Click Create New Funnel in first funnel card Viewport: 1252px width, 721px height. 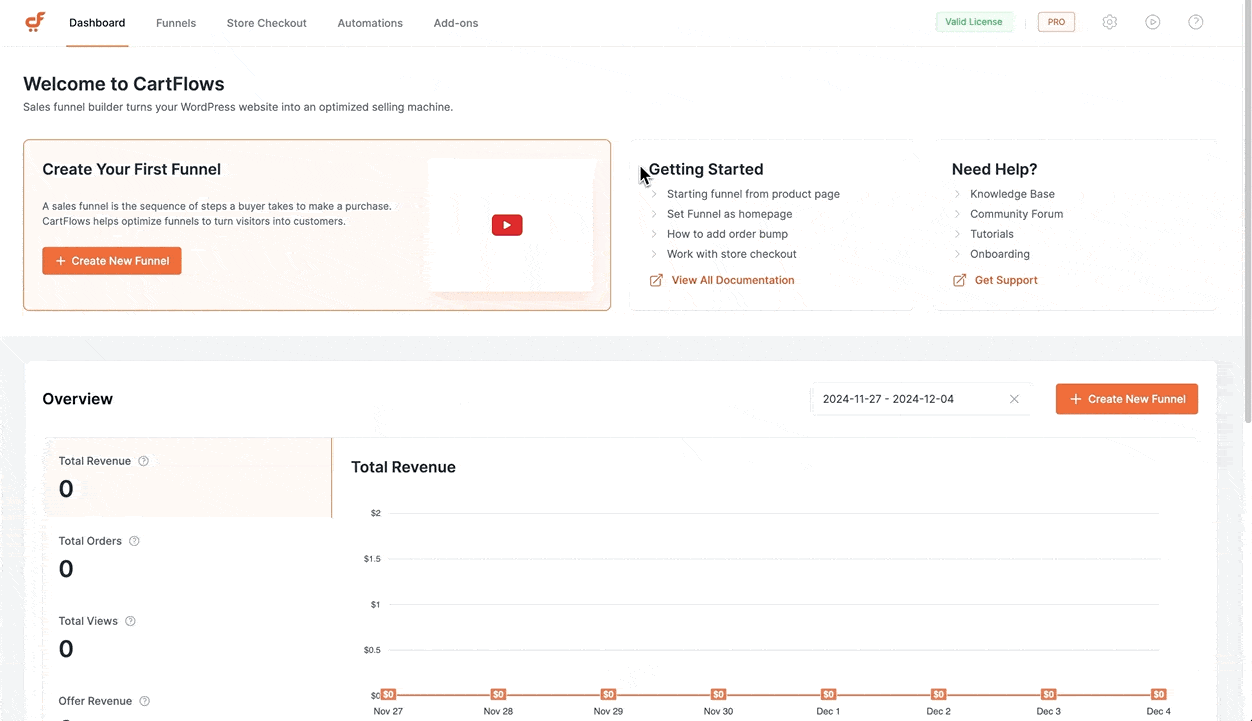tap(112, 261)
